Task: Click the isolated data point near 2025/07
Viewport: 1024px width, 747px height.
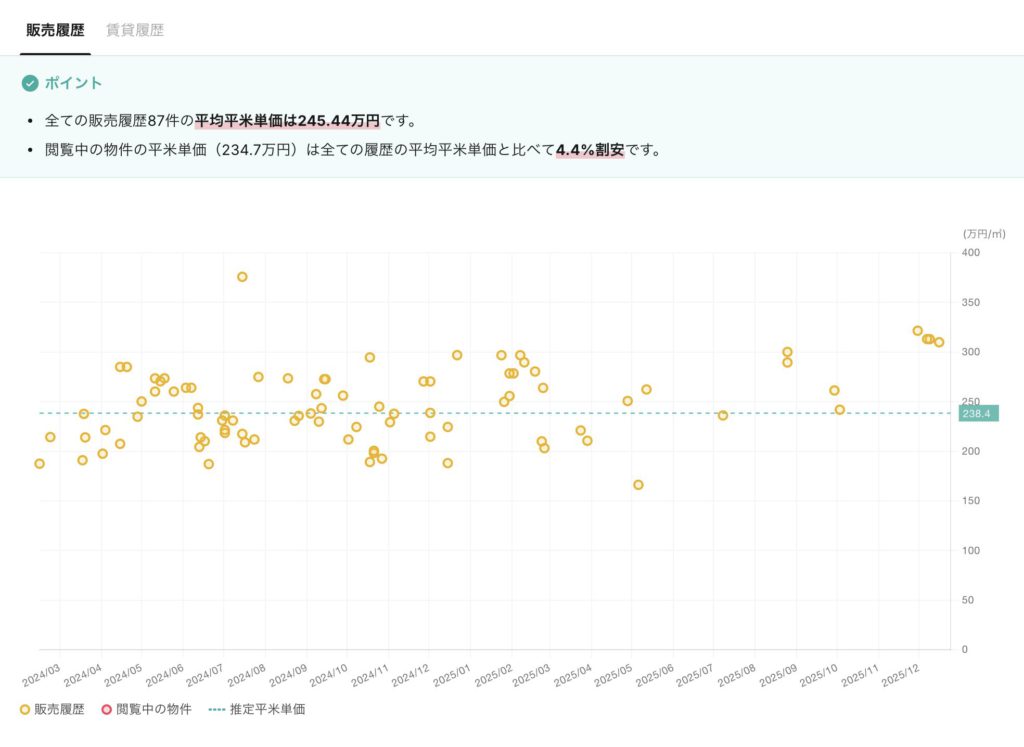Action: 723,415
